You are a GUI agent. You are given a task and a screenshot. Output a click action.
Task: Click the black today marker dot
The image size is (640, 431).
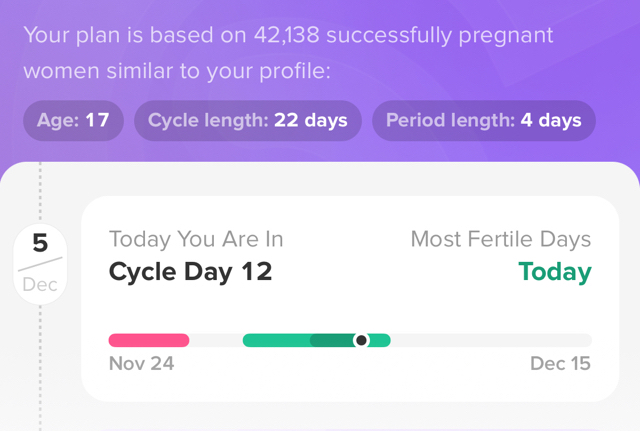click(362, 340)
